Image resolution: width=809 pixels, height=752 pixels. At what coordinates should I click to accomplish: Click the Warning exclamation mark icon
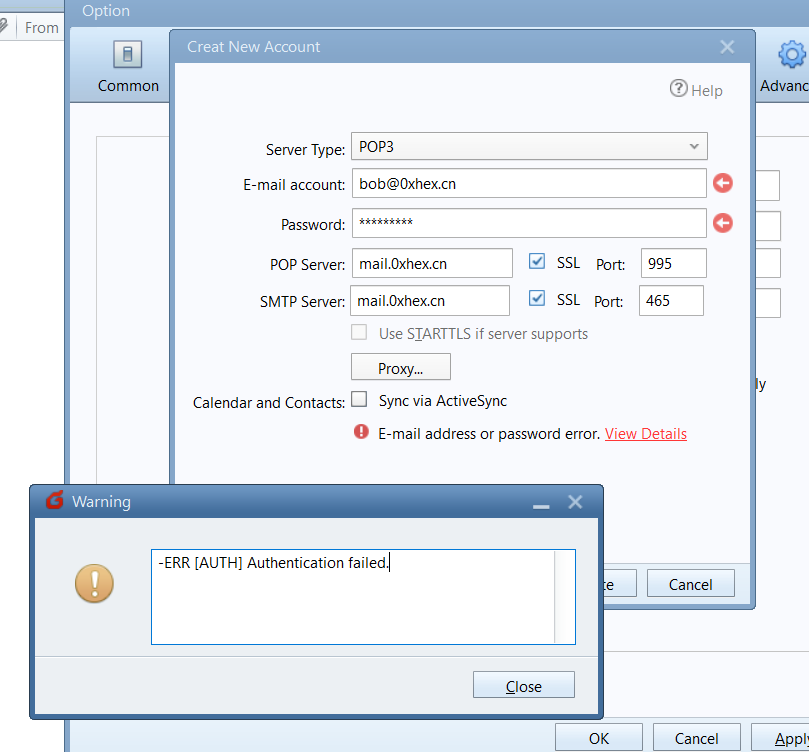coord(94,583)
